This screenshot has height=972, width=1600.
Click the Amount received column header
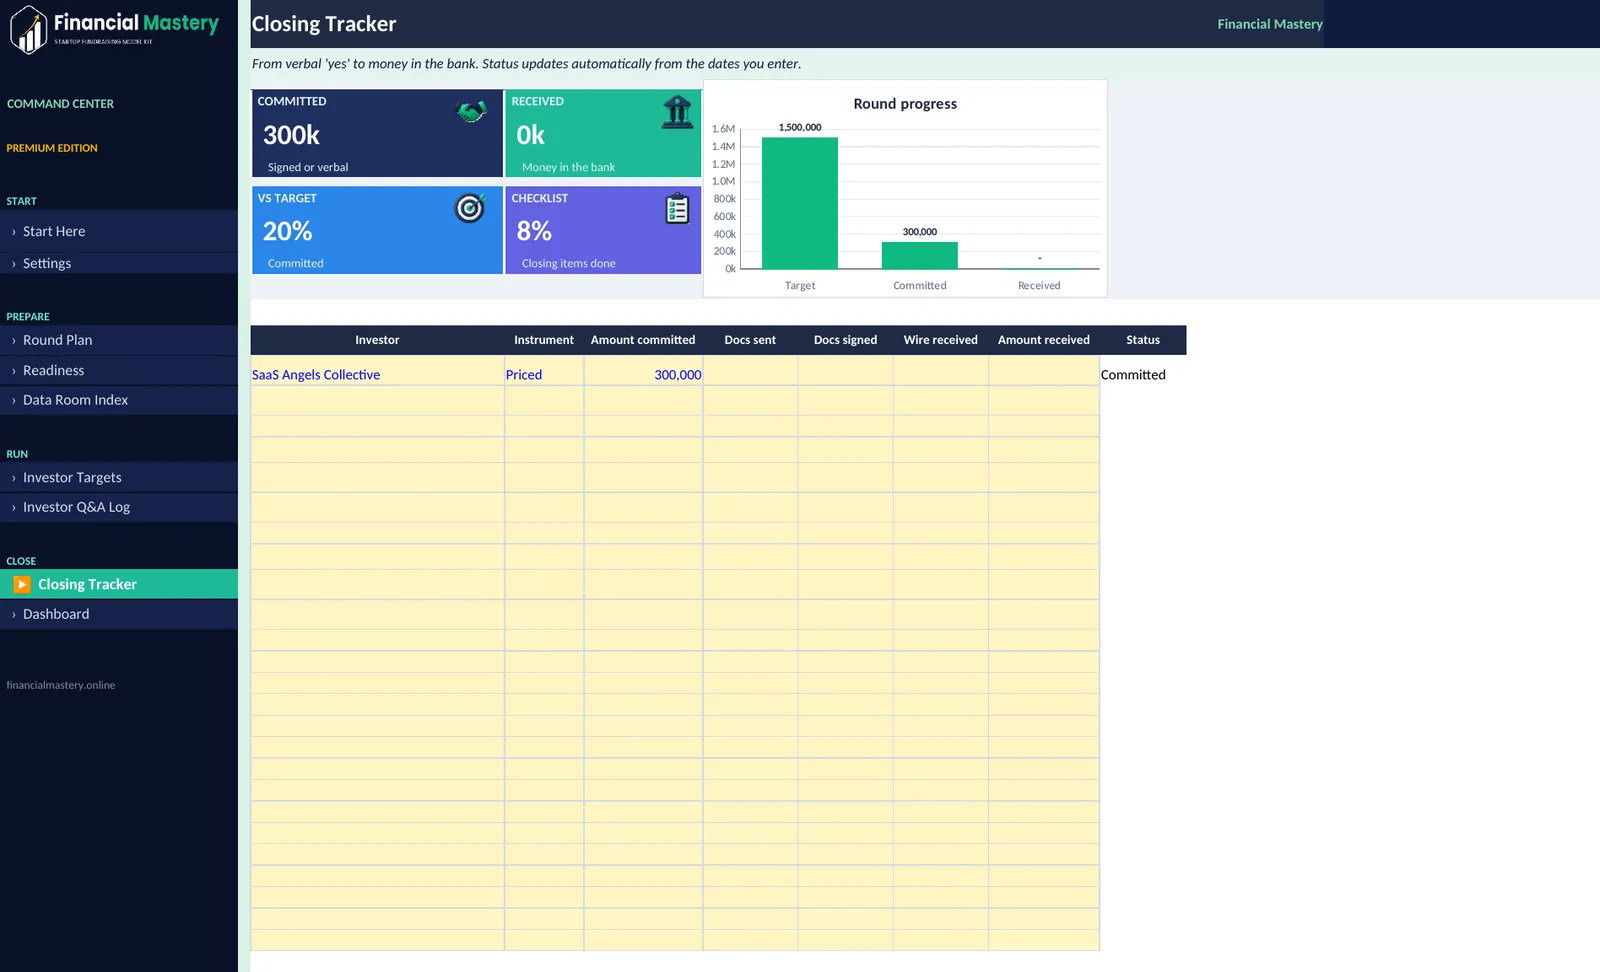tap(1044, 340)
